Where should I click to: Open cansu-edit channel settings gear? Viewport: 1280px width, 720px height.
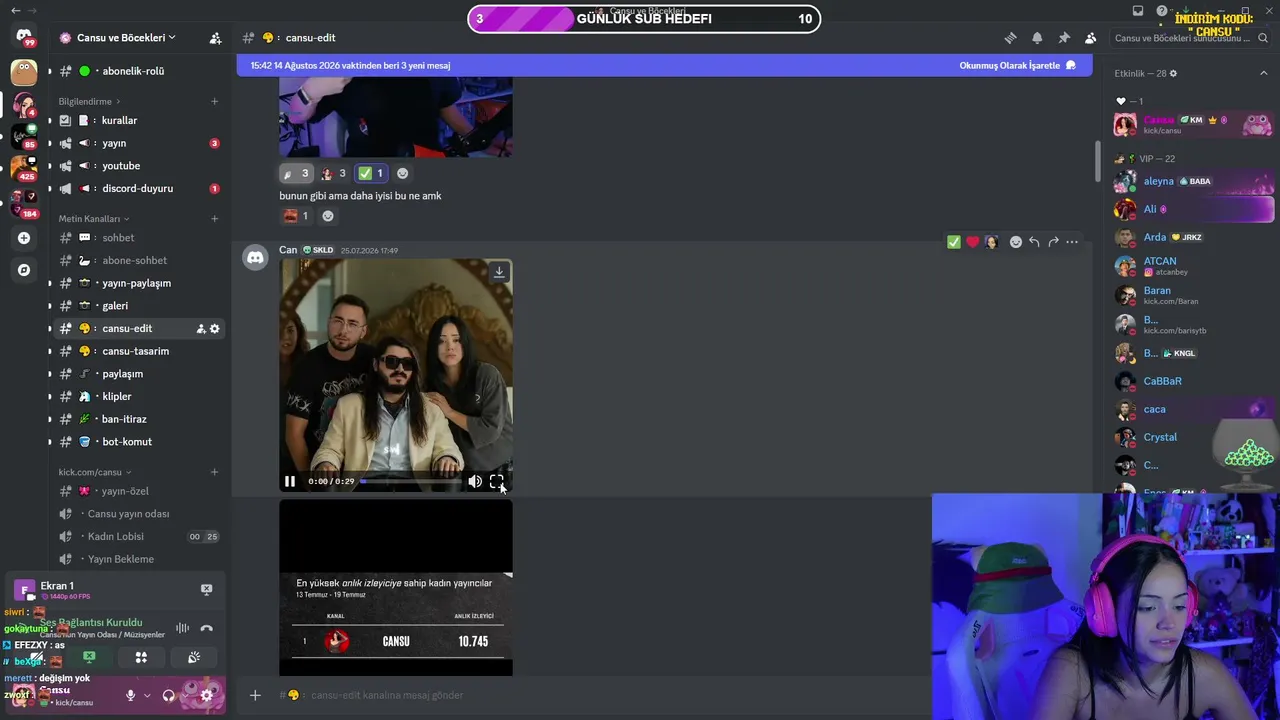click(x=214, y=328)
